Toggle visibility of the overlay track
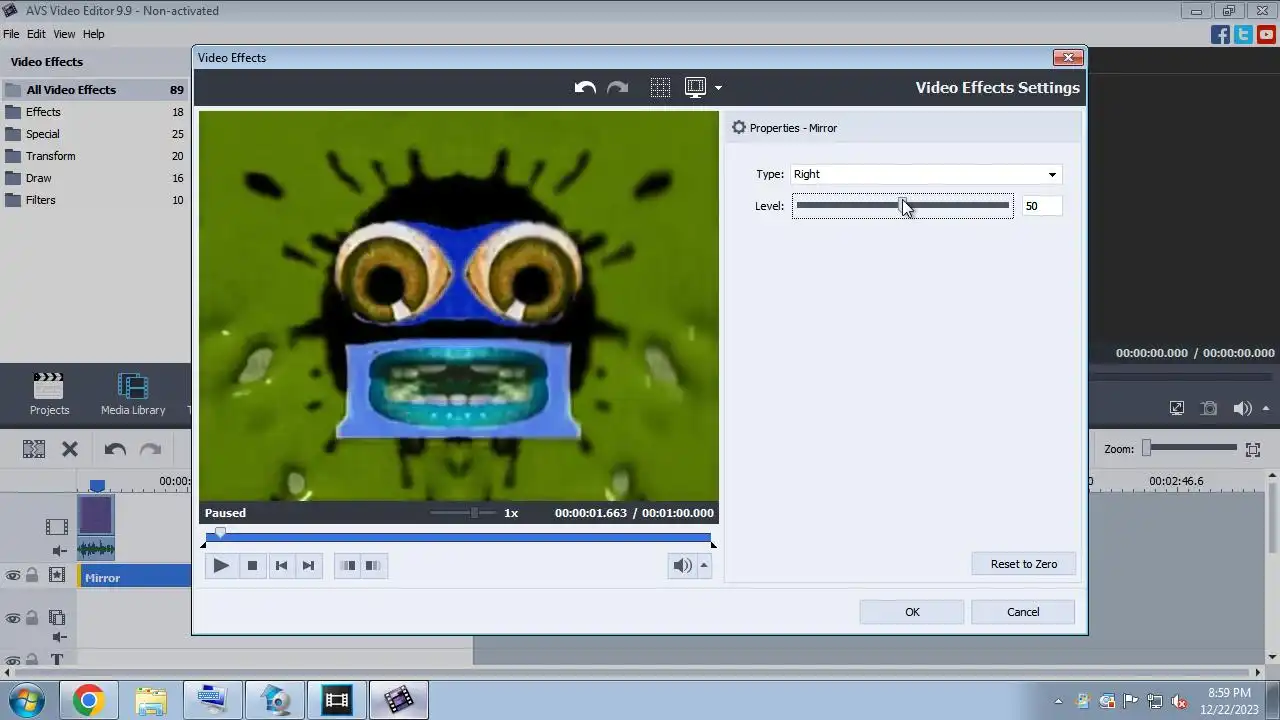 click(13, 619)
